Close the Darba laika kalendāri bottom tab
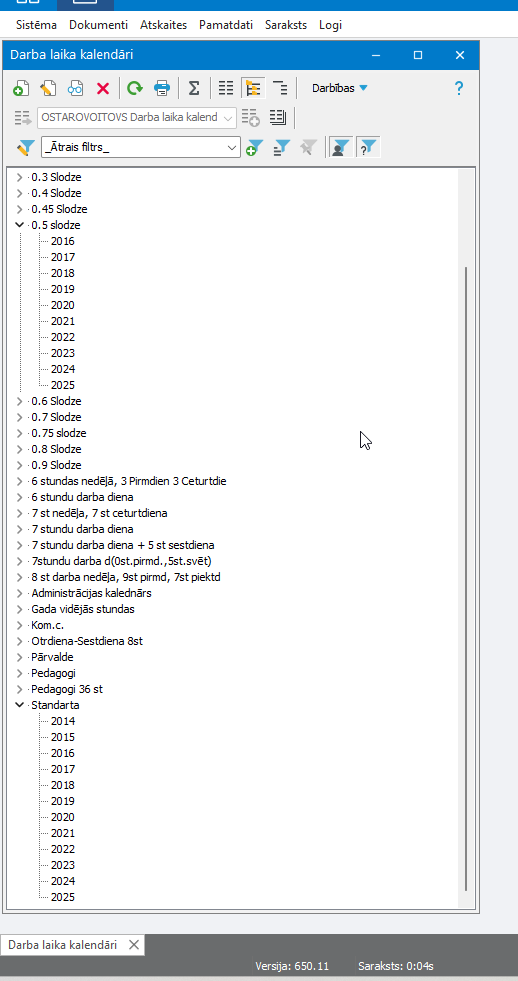518x981 pixels. pos(134,945)
